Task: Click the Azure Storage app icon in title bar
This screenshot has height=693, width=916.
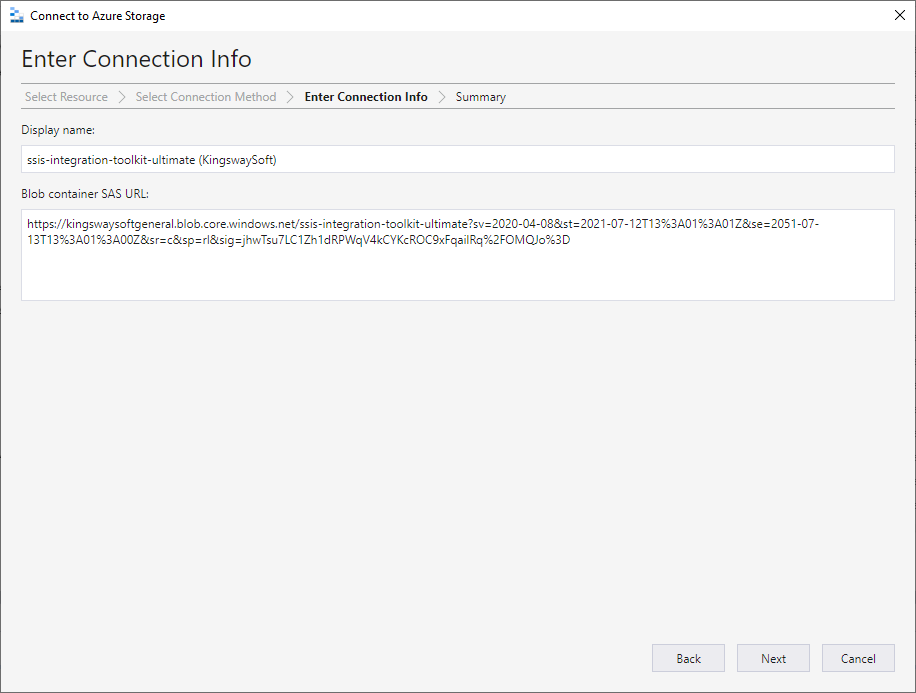Action: pyautogui.click(x=17, y=16)
